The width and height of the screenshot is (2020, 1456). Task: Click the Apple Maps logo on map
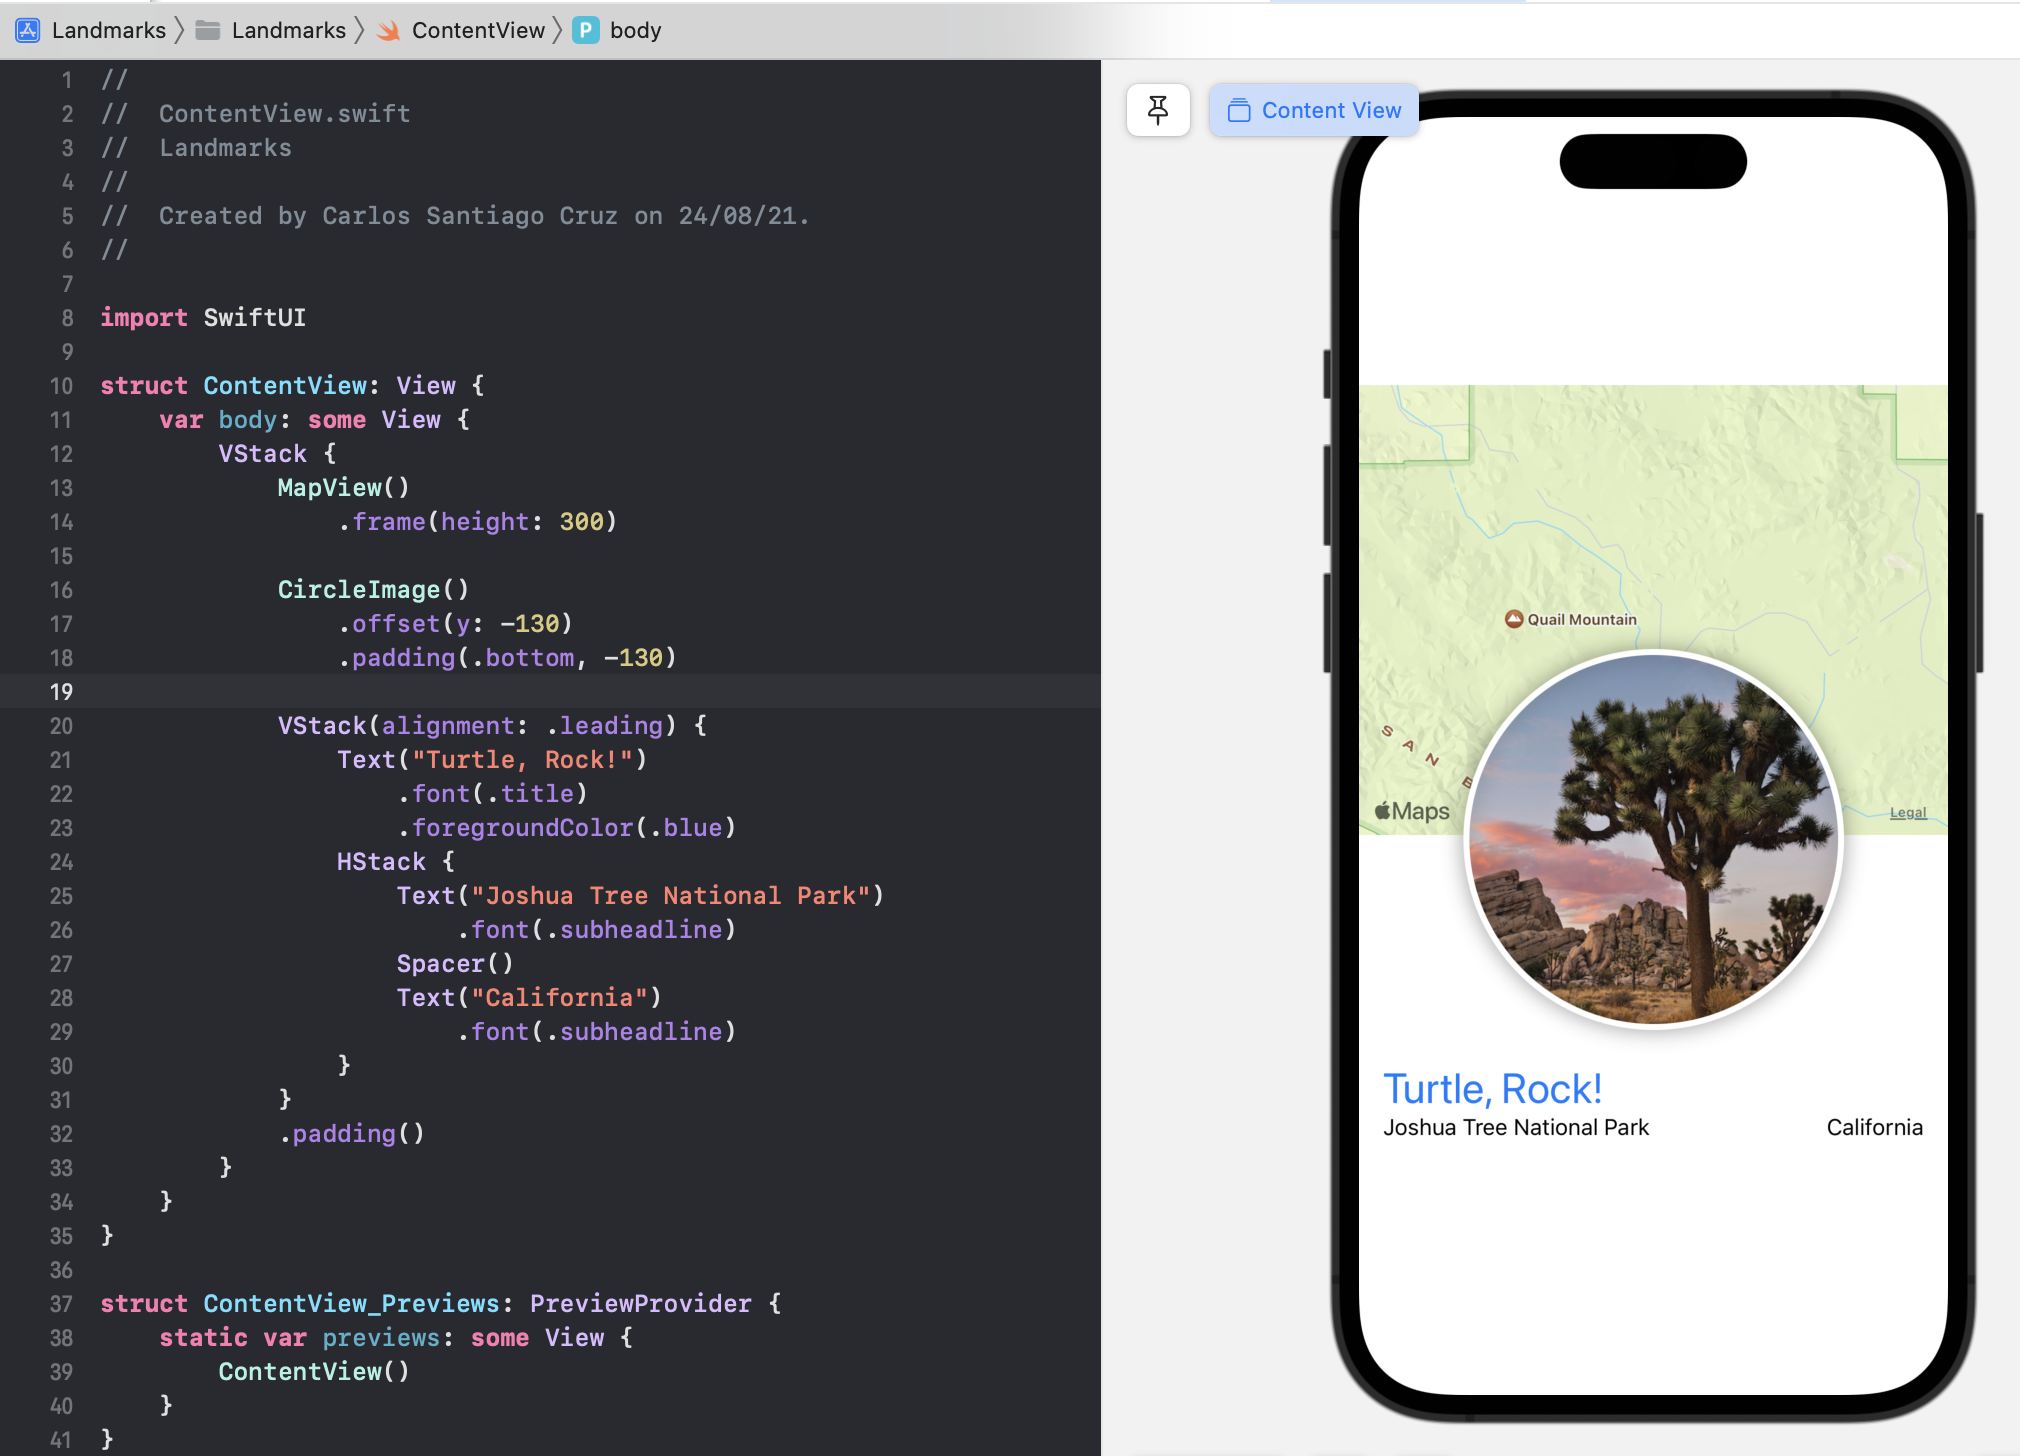click(1412, 811)
